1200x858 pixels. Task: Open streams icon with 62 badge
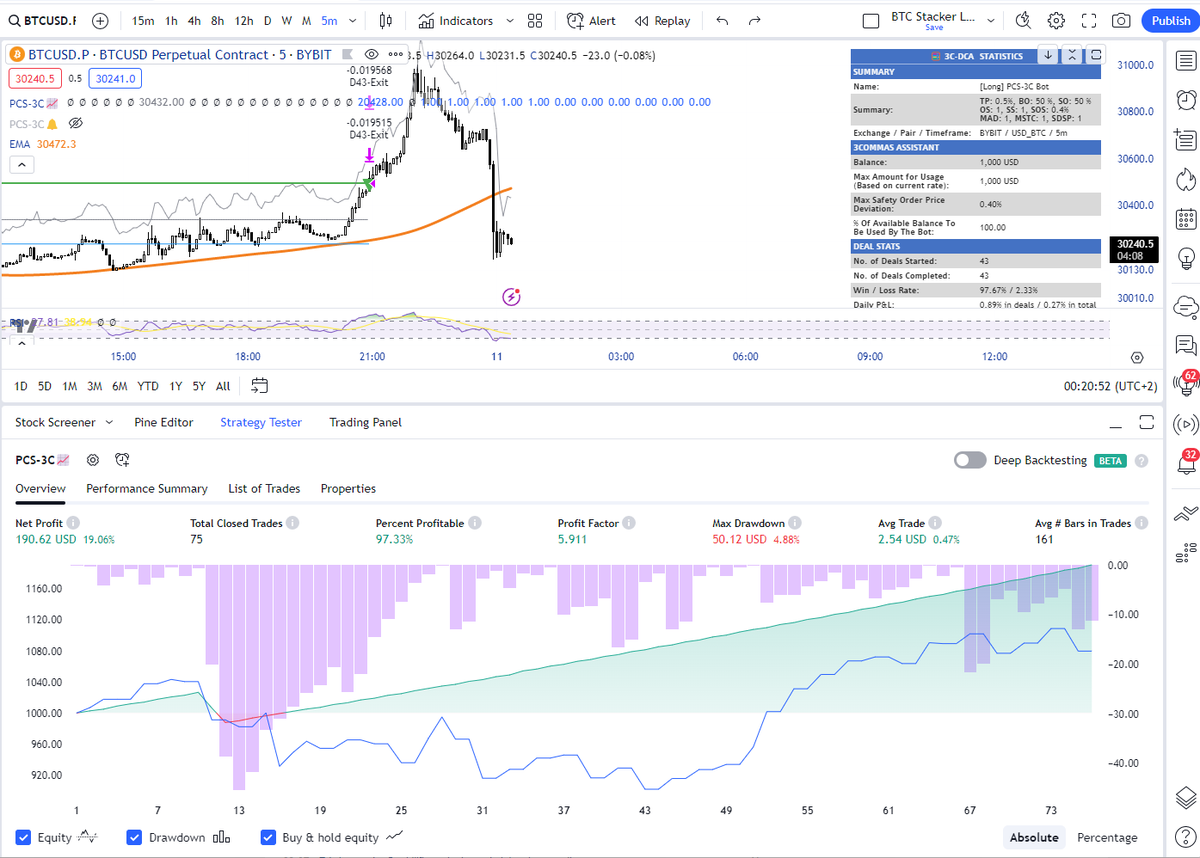click(1186, 384)
